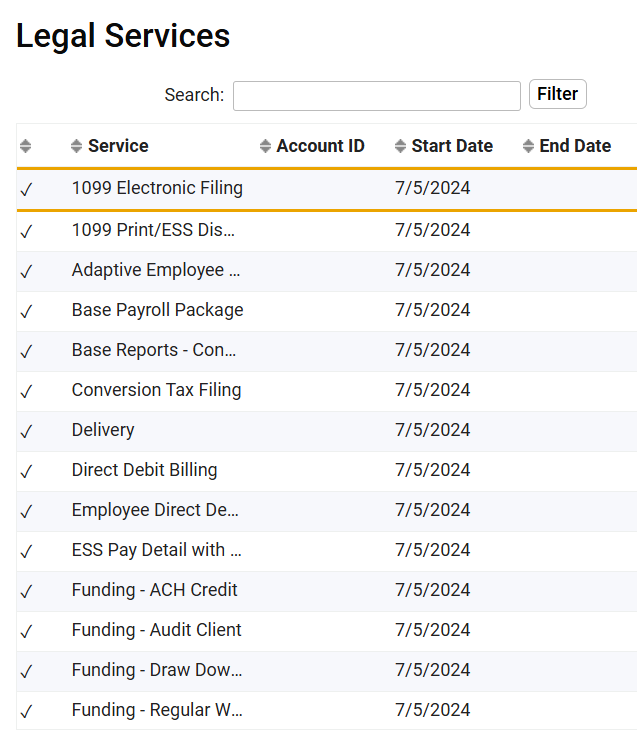Focus the Search text field
The image size is (637, 730).
[376, 96]
